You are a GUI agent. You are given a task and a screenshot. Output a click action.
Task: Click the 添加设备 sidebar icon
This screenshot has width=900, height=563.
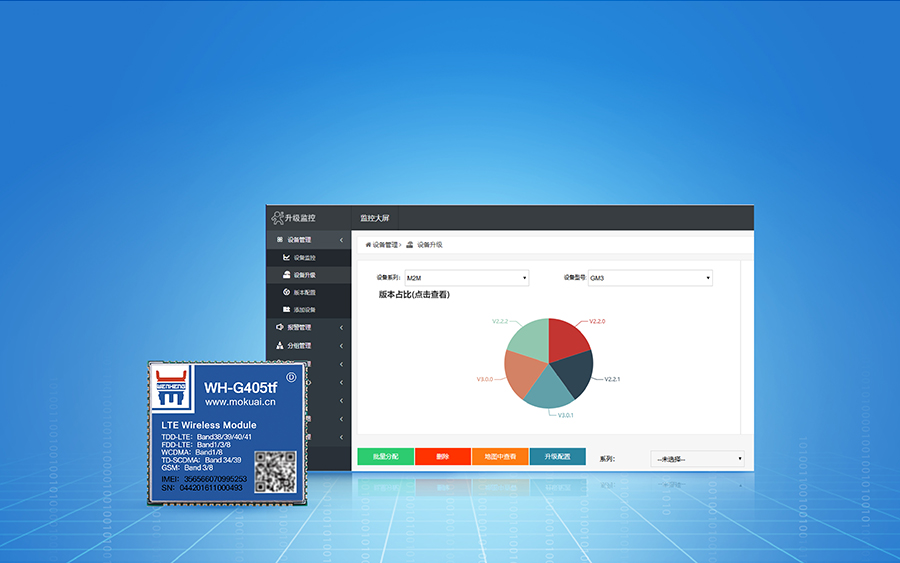point(286,310)
